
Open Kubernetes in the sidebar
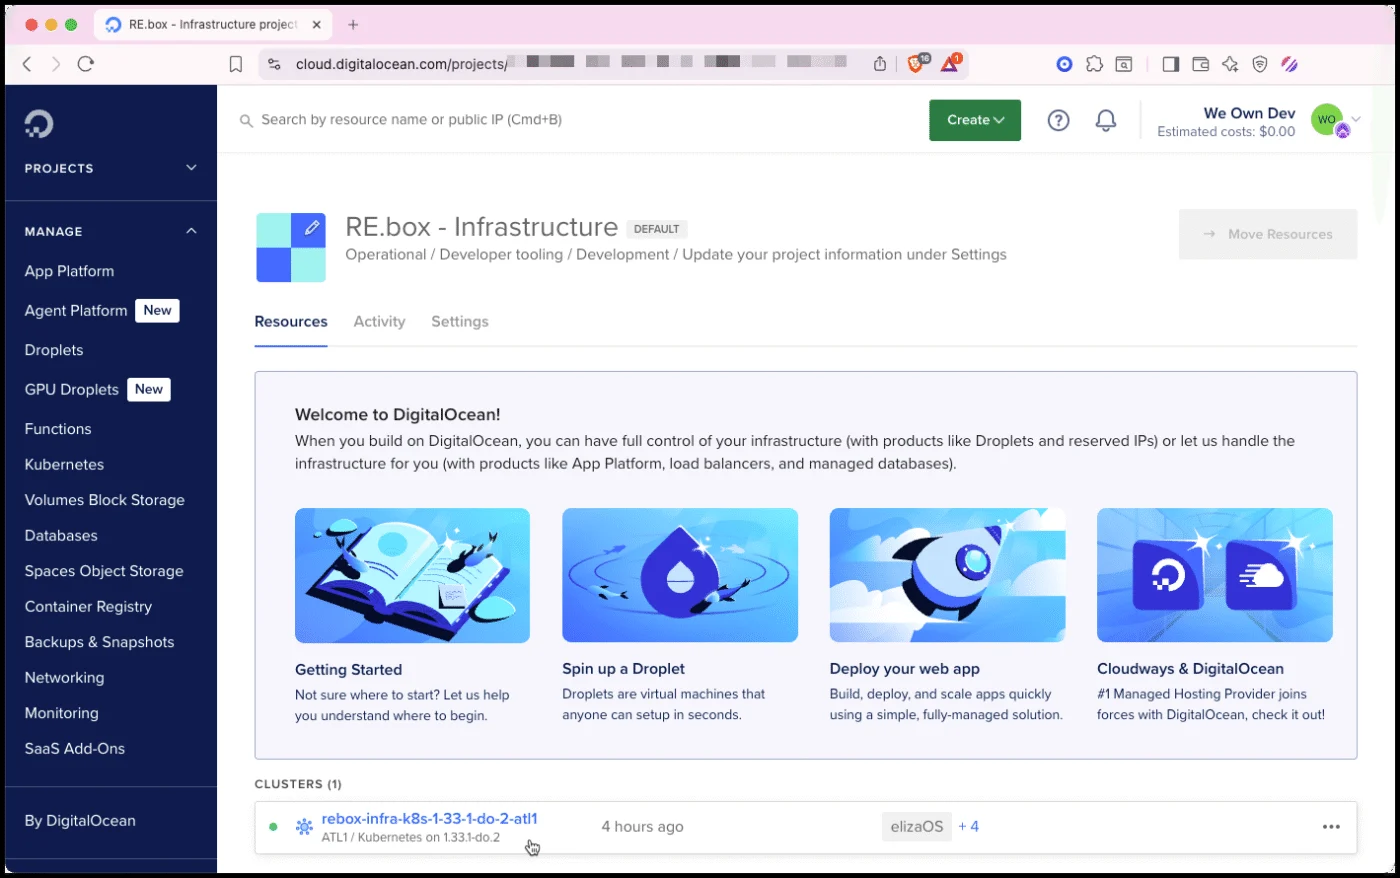64,464
